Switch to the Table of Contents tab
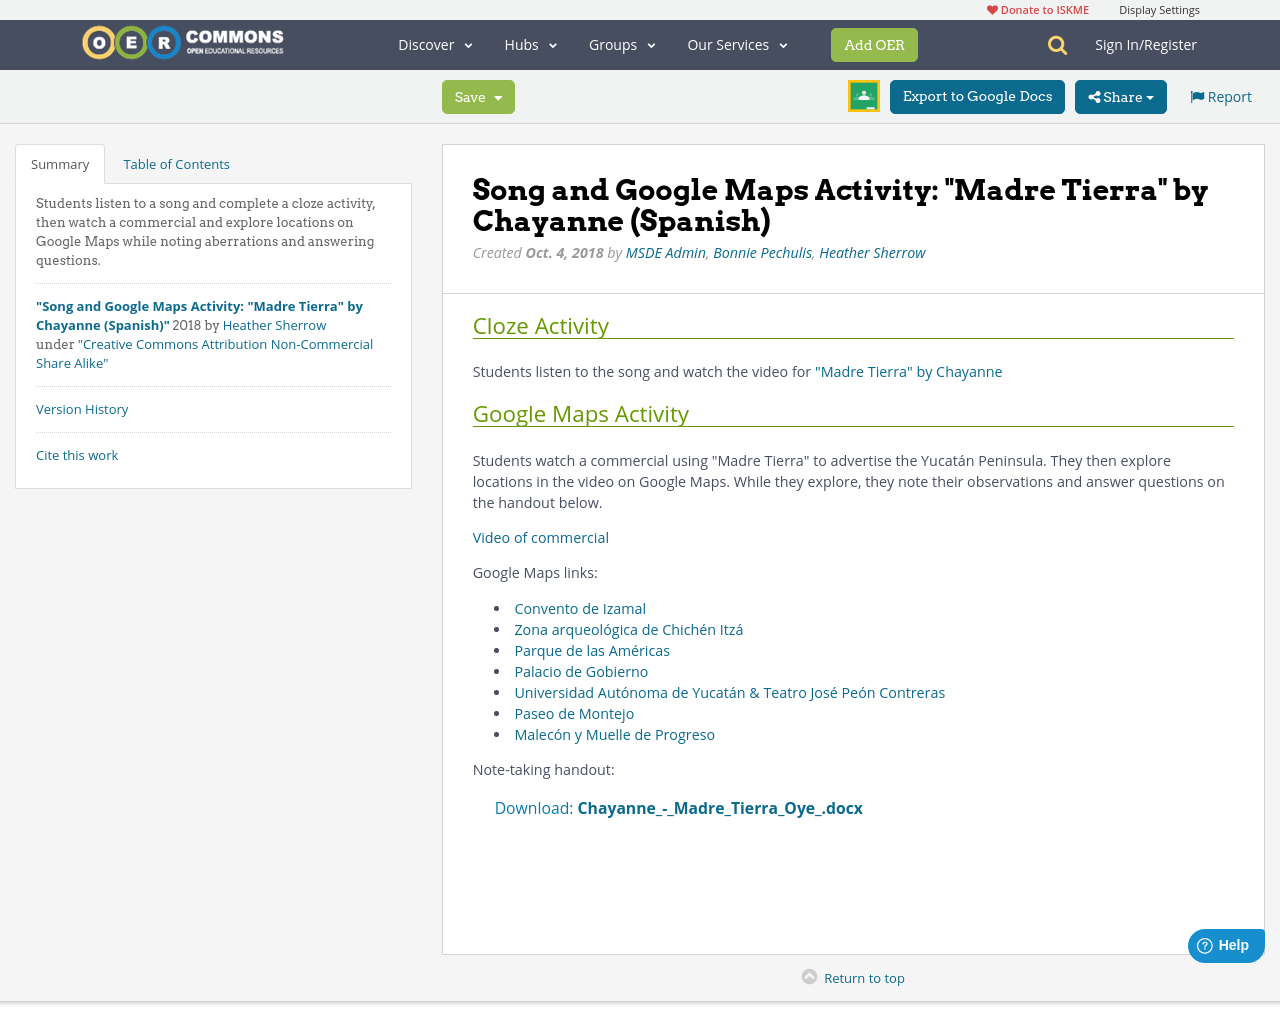Image resolution: width=1280 pixels, height=1024 pixels. (176, 163)
